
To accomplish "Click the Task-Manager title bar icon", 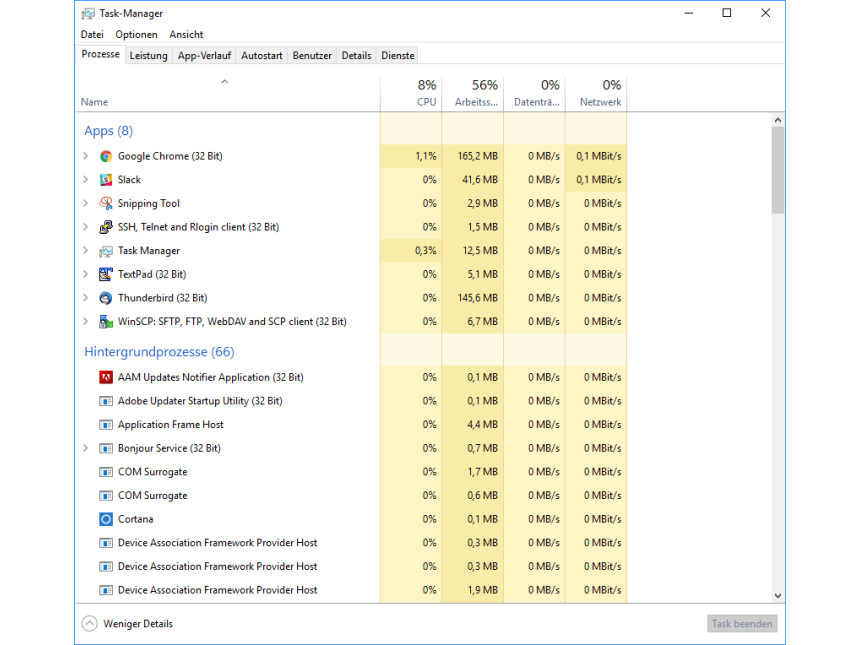I will 88,14.
